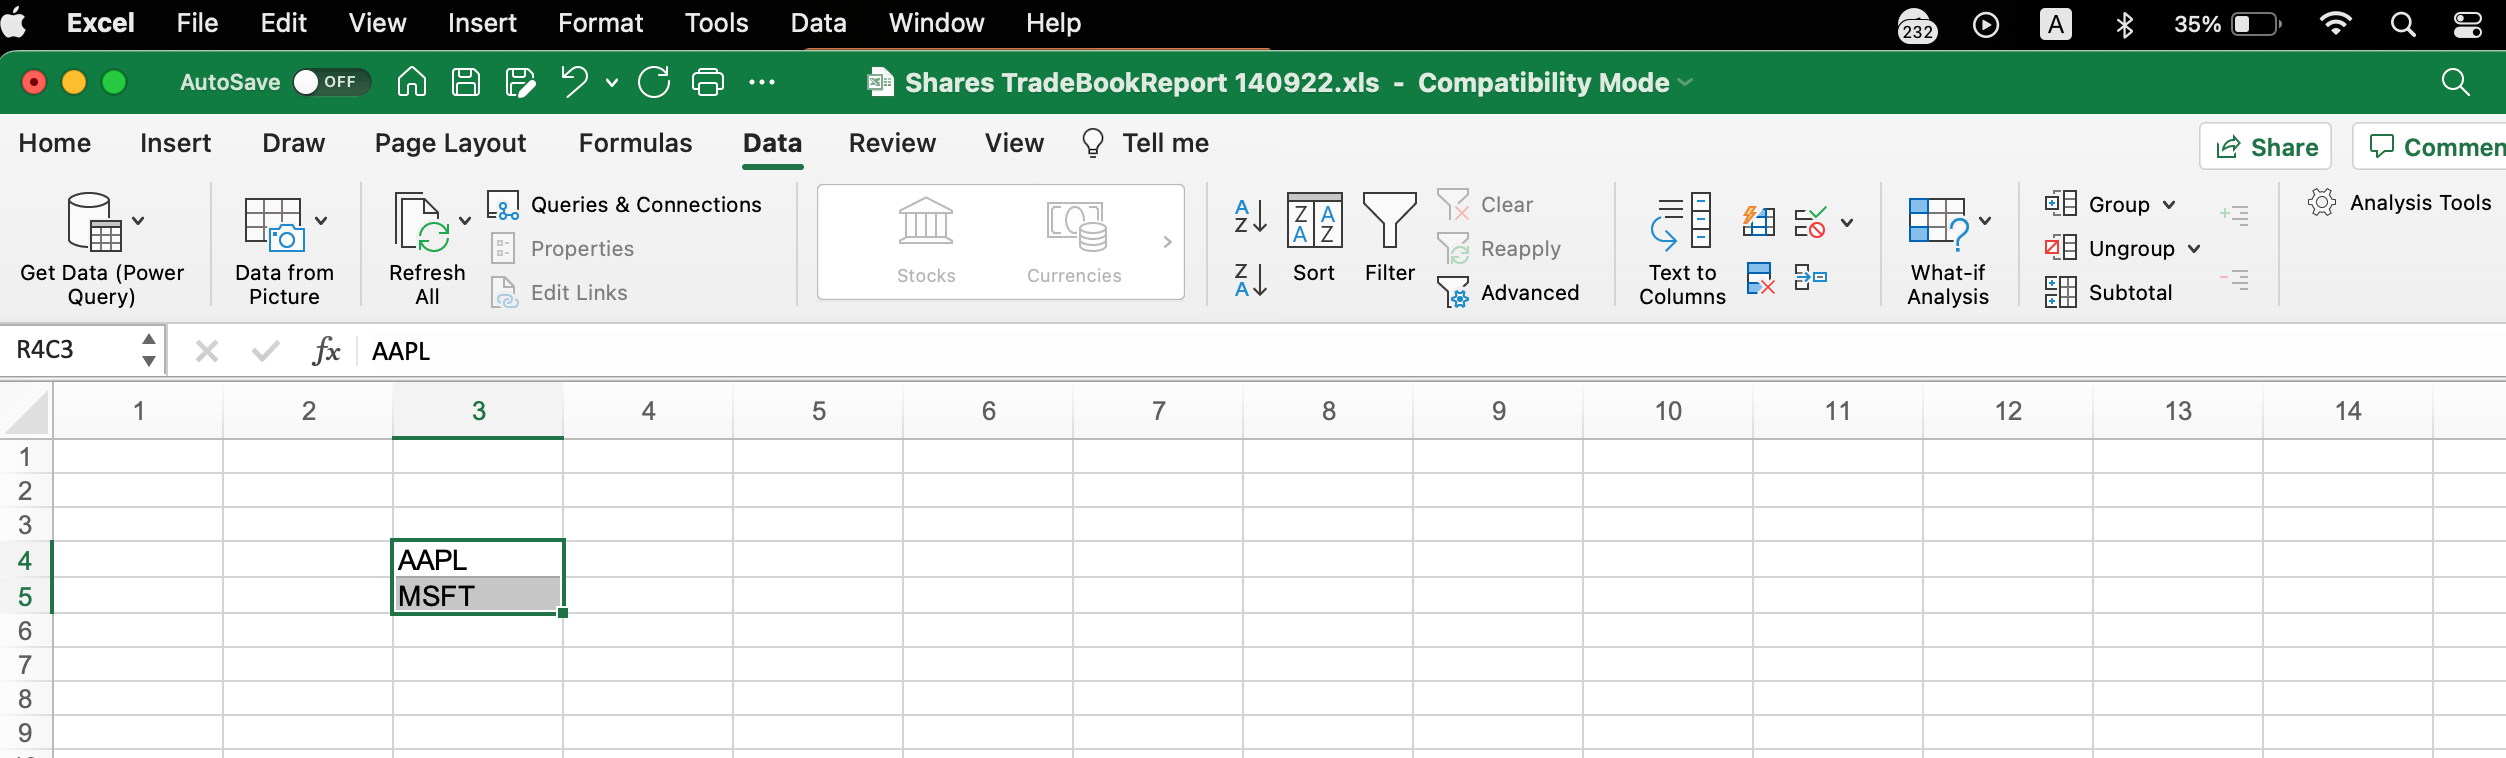The height and width of the screenshot is (758, 2506).
Task: Click the Consolidate icon
Action: pos(1810,278)
